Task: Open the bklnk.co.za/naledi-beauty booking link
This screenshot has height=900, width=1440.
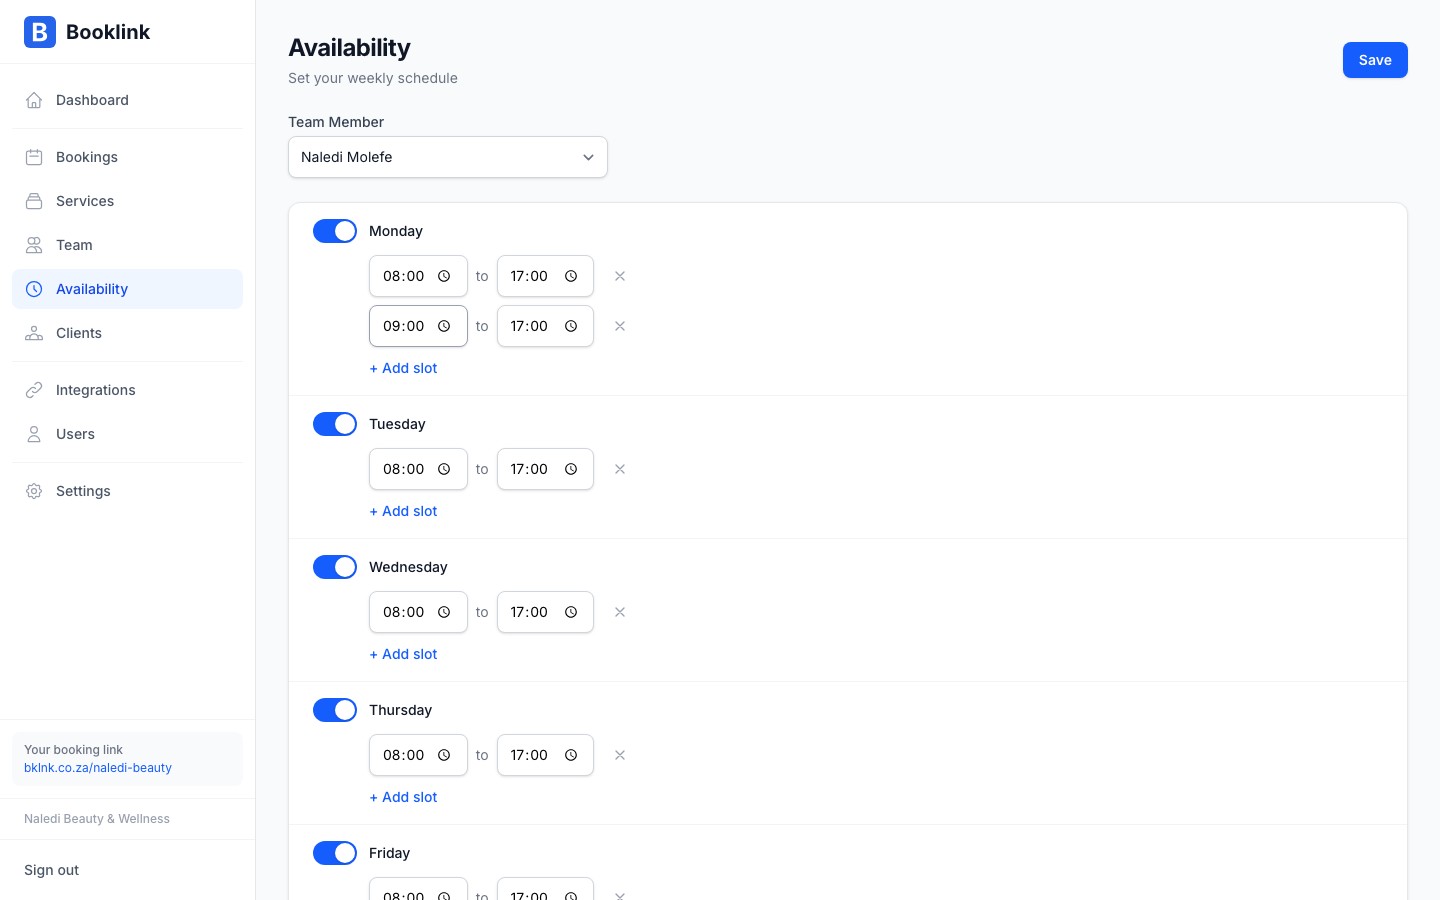Action: pos(98,768)
